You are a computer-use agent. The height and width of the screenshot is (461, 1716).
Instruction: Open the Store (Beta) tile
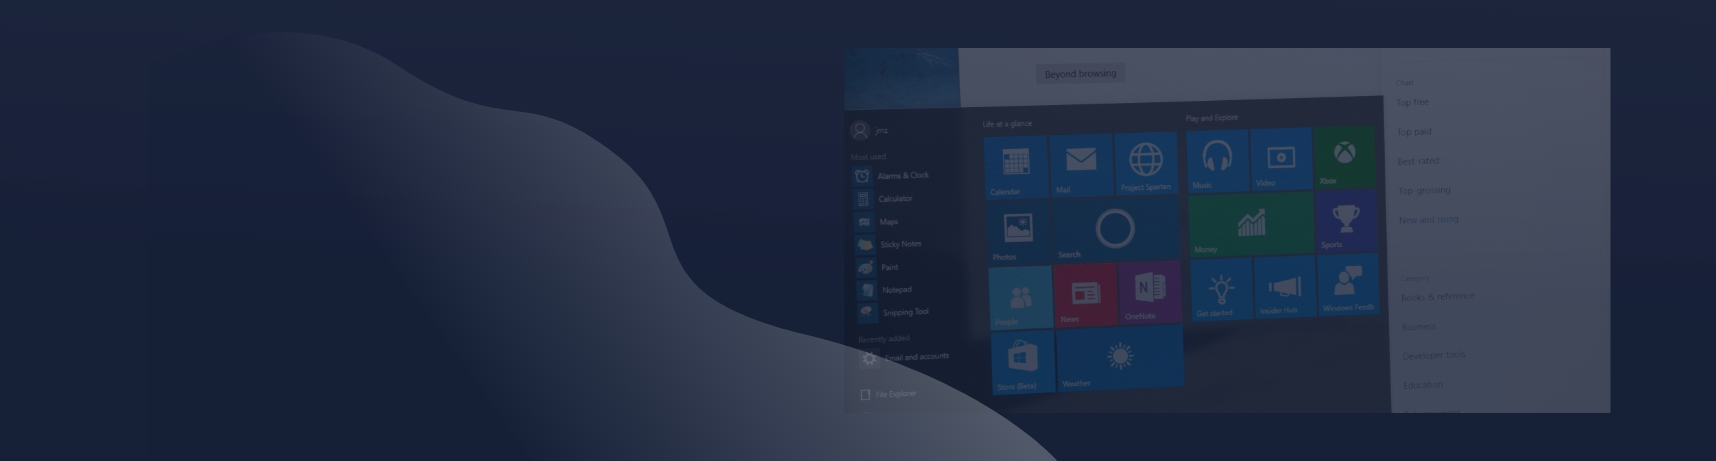coord(1022,362)
